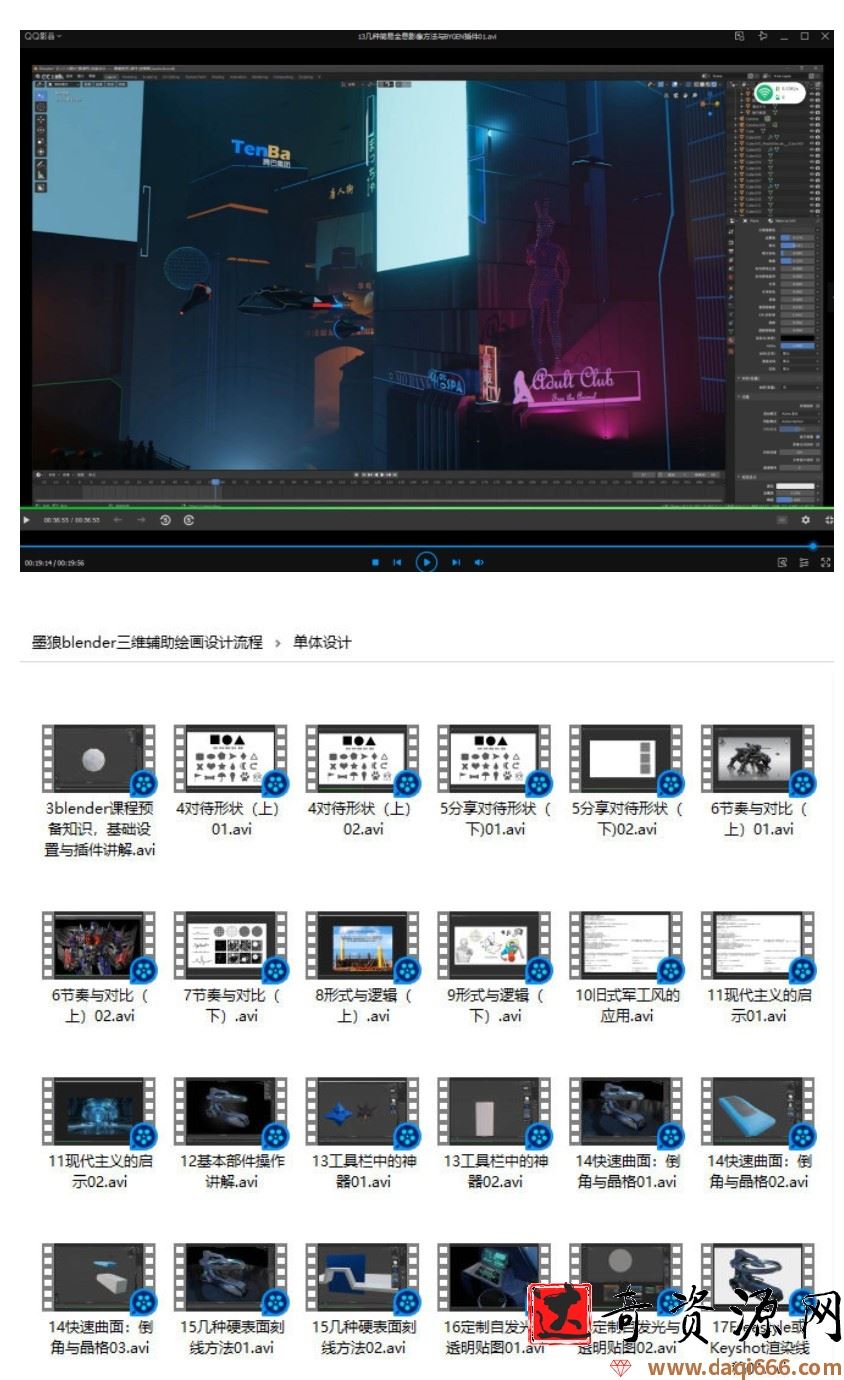This screenshot has width=844, height=1380.
Task: Select file name 14快速曲面：倒角与晶格01.avi
Action: (626, 1171)
